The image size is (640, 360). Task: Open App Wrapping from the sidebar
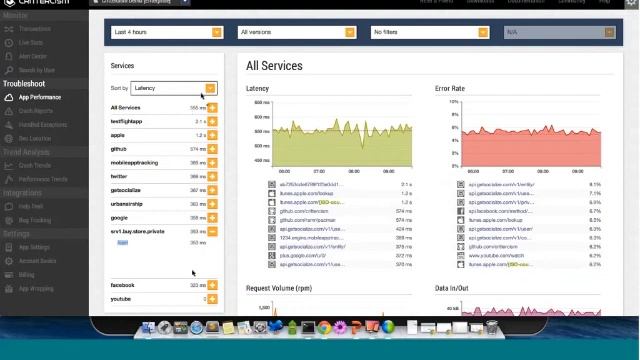[36, 289]
